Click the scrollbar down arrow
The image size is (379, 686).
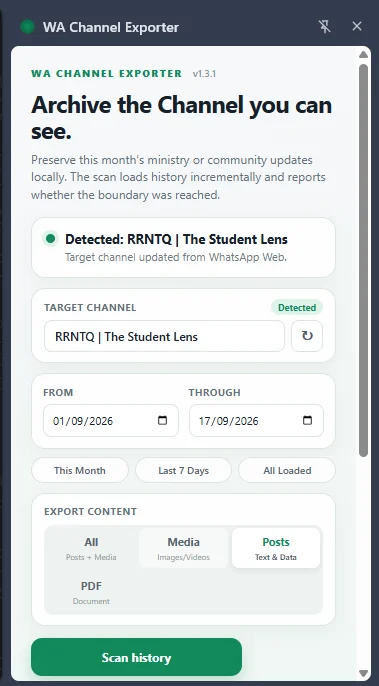click(x=363, y=673)
